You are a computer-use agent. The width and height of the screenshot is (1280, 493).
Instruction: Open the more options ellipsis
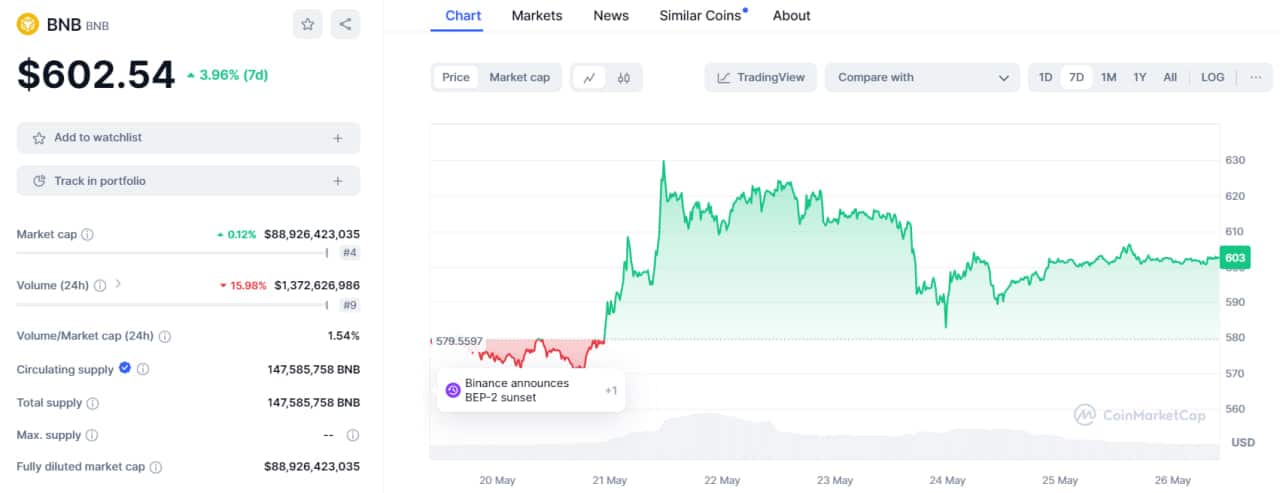(x=1256, y=77)
